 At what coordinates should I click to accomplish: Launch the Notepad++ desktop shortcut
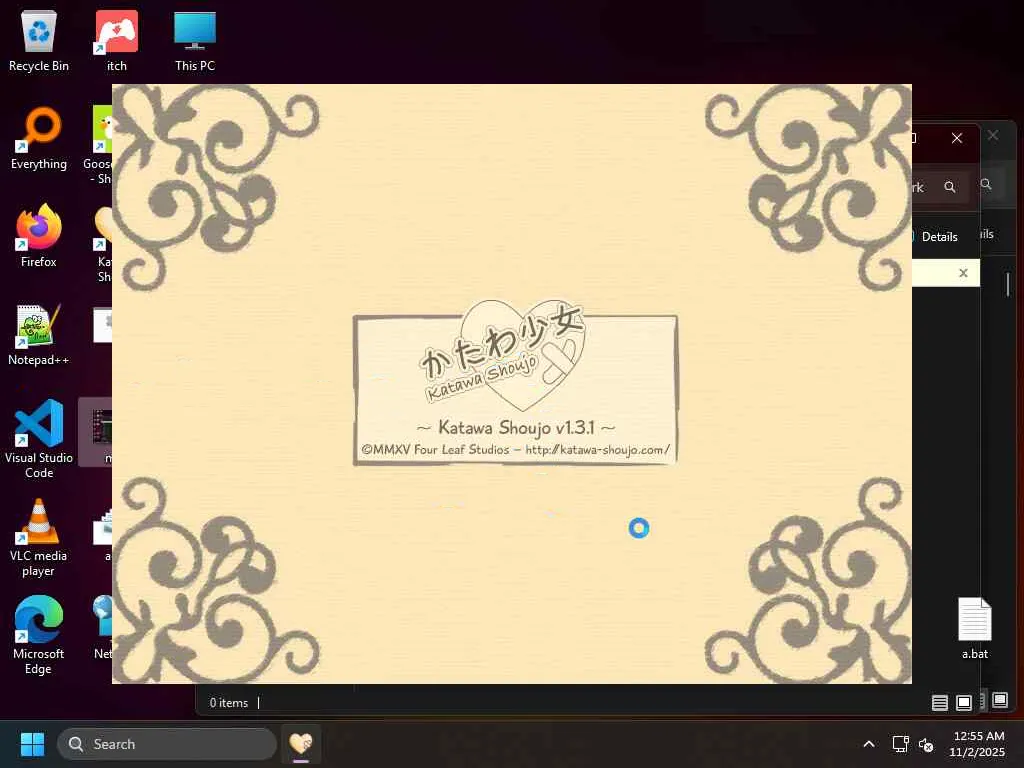tap(39, 334)
